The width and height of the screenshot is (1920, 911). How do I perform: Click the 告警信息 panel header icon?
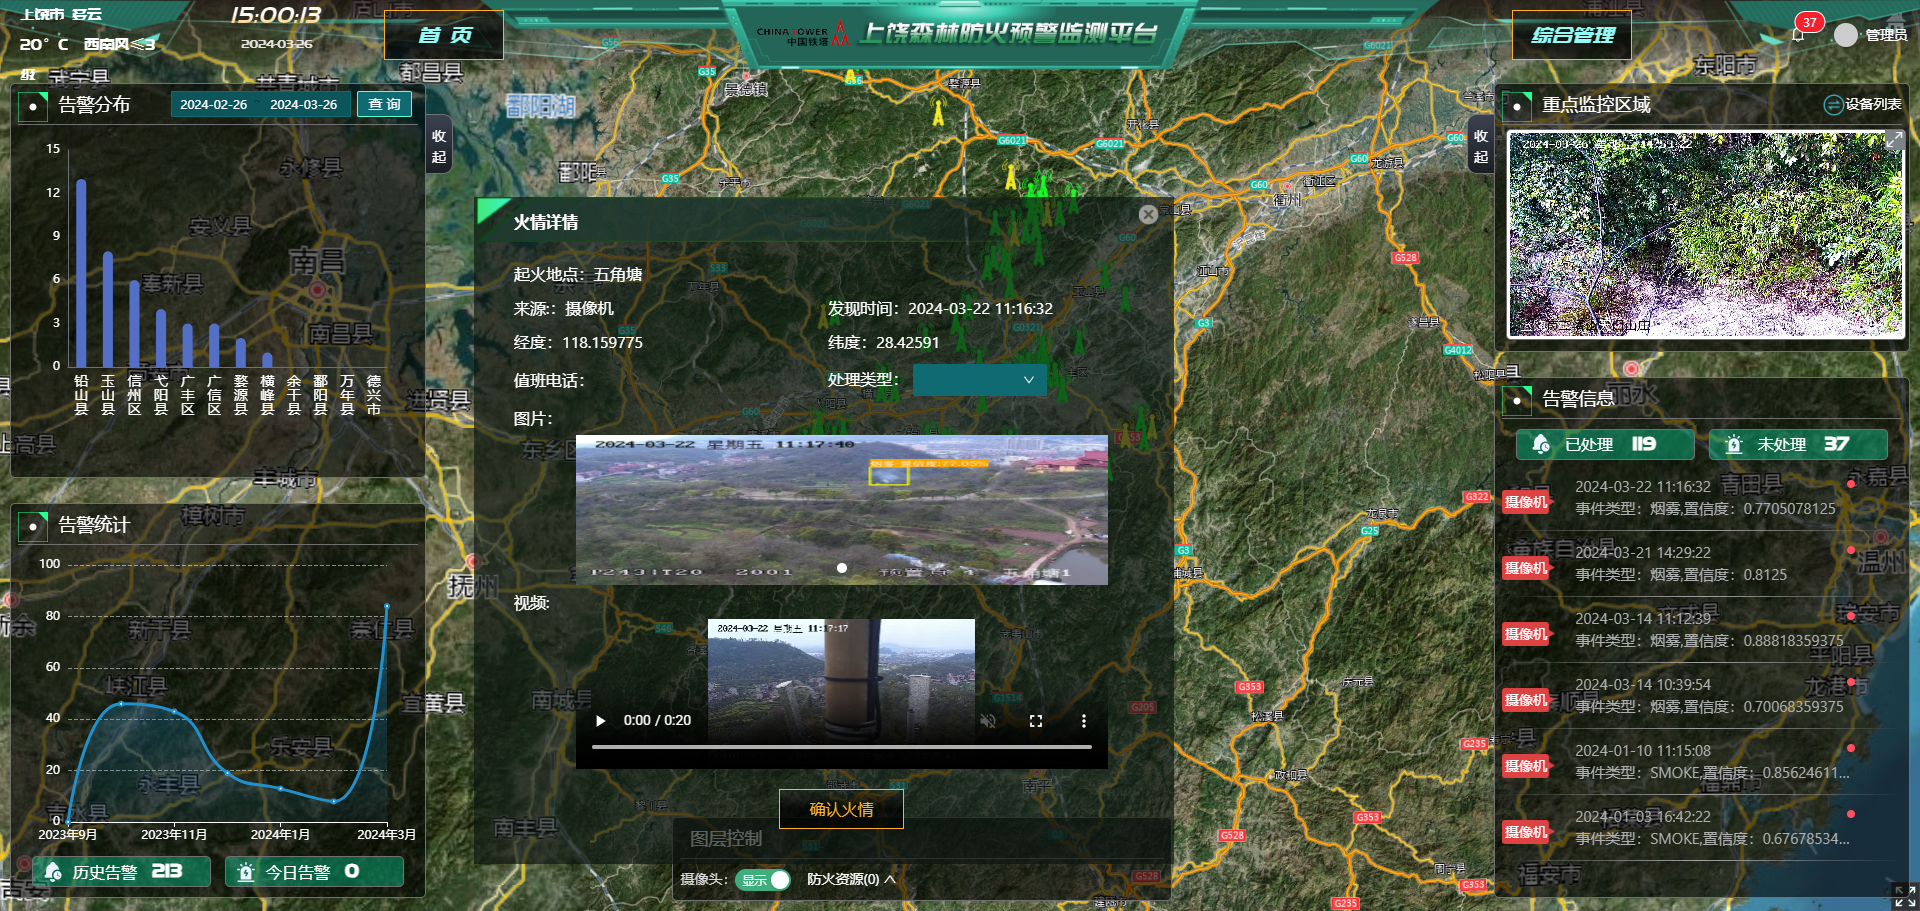pyautogui.click(x=1517, y=400)
